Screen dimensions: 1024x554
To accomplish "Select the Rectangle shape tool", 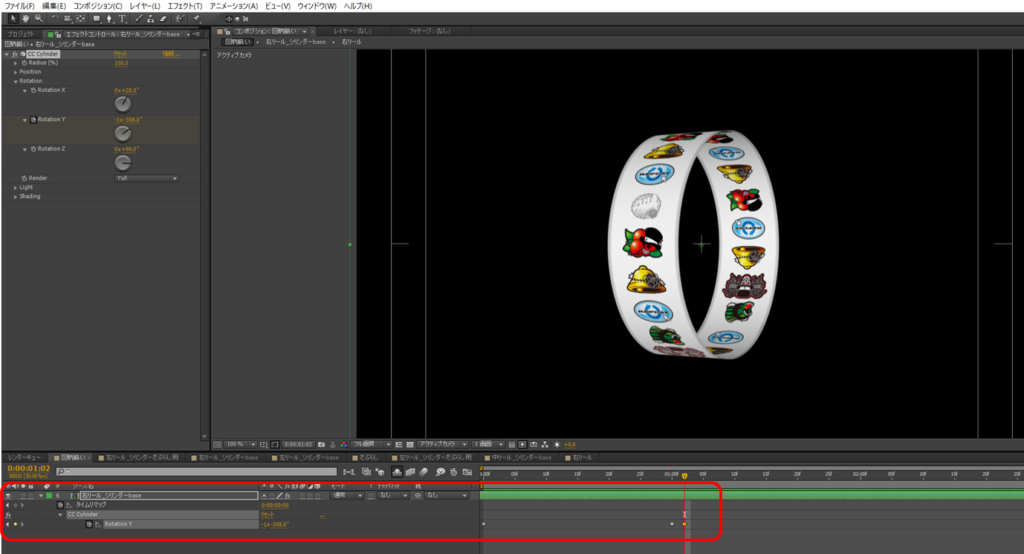I will click(x=97, y=18).
